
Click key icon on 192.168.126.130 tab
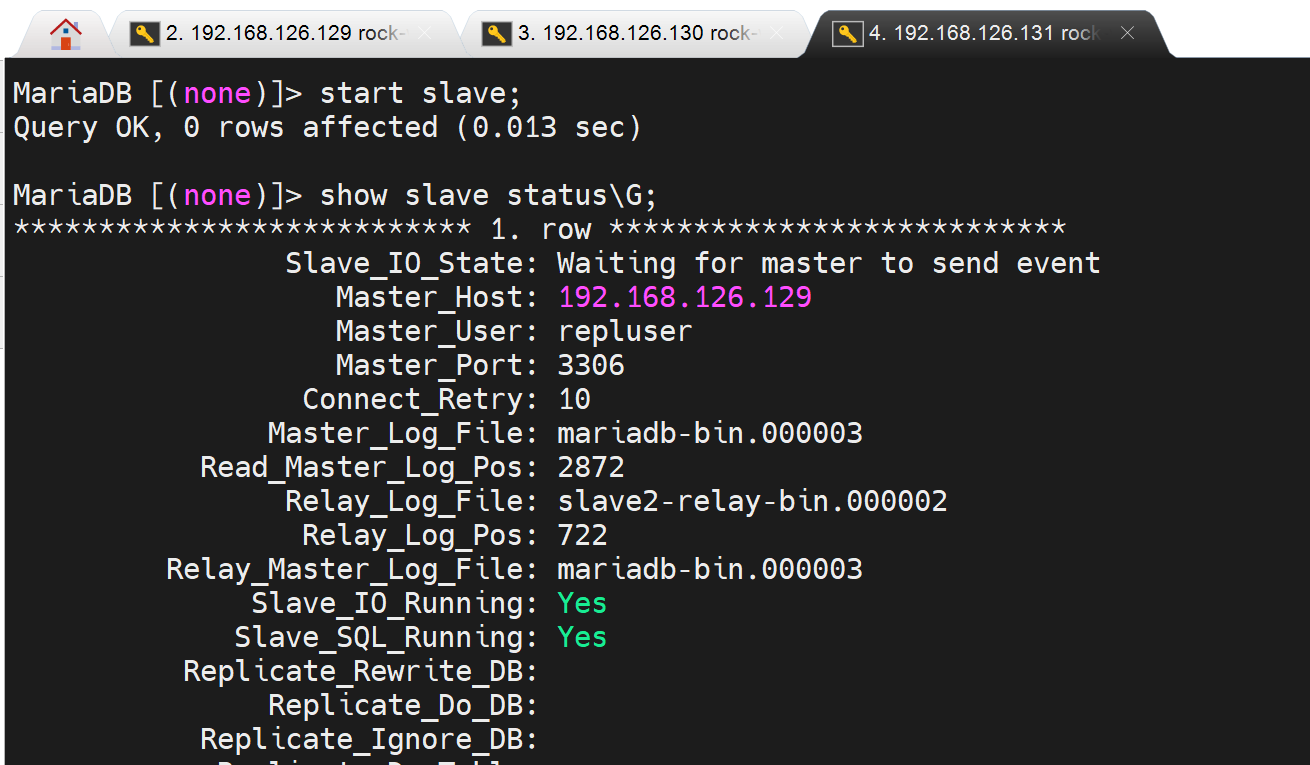pyautogui.click(x=497, y=34)
